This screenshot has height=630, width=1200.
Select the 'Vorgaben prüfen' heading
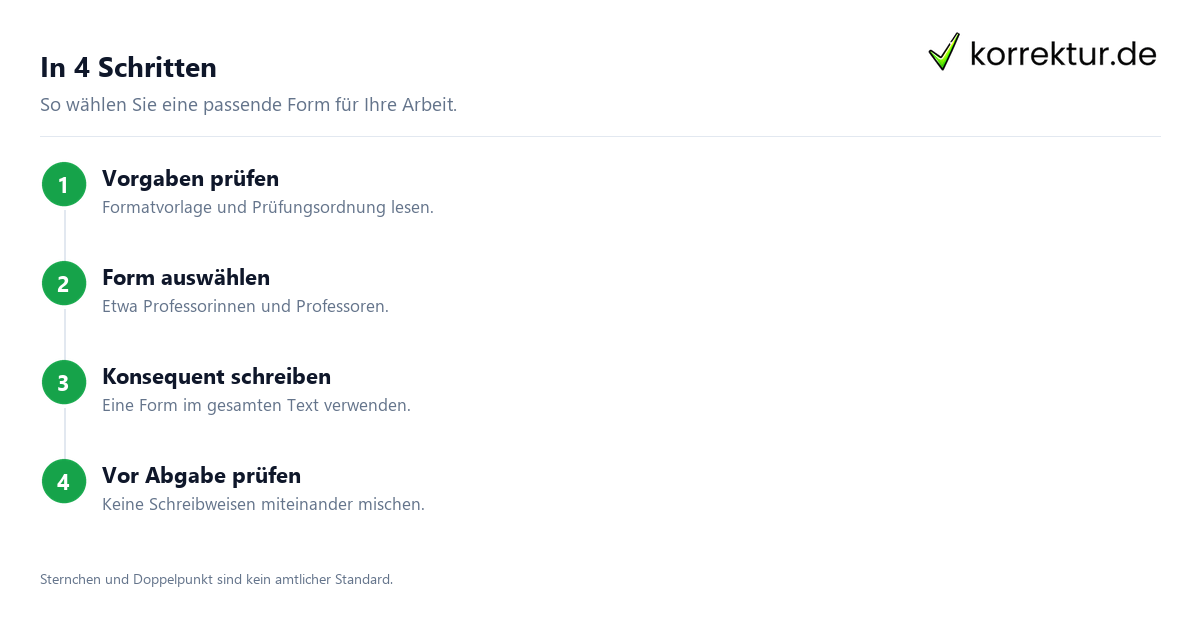click(x=190, y=178)
